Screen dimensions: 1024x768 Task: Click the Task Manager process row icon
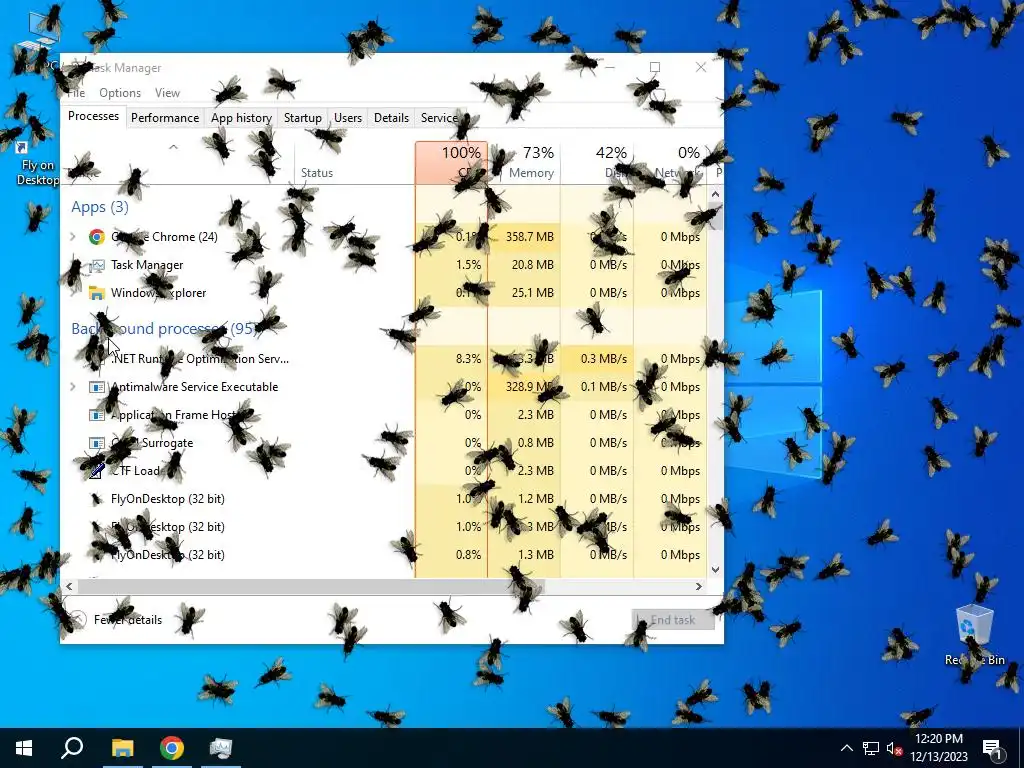point(97,265)
